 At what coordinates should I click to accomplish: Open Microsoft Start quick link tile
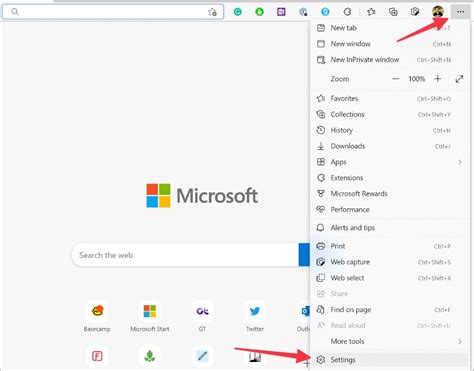(150, 317)
